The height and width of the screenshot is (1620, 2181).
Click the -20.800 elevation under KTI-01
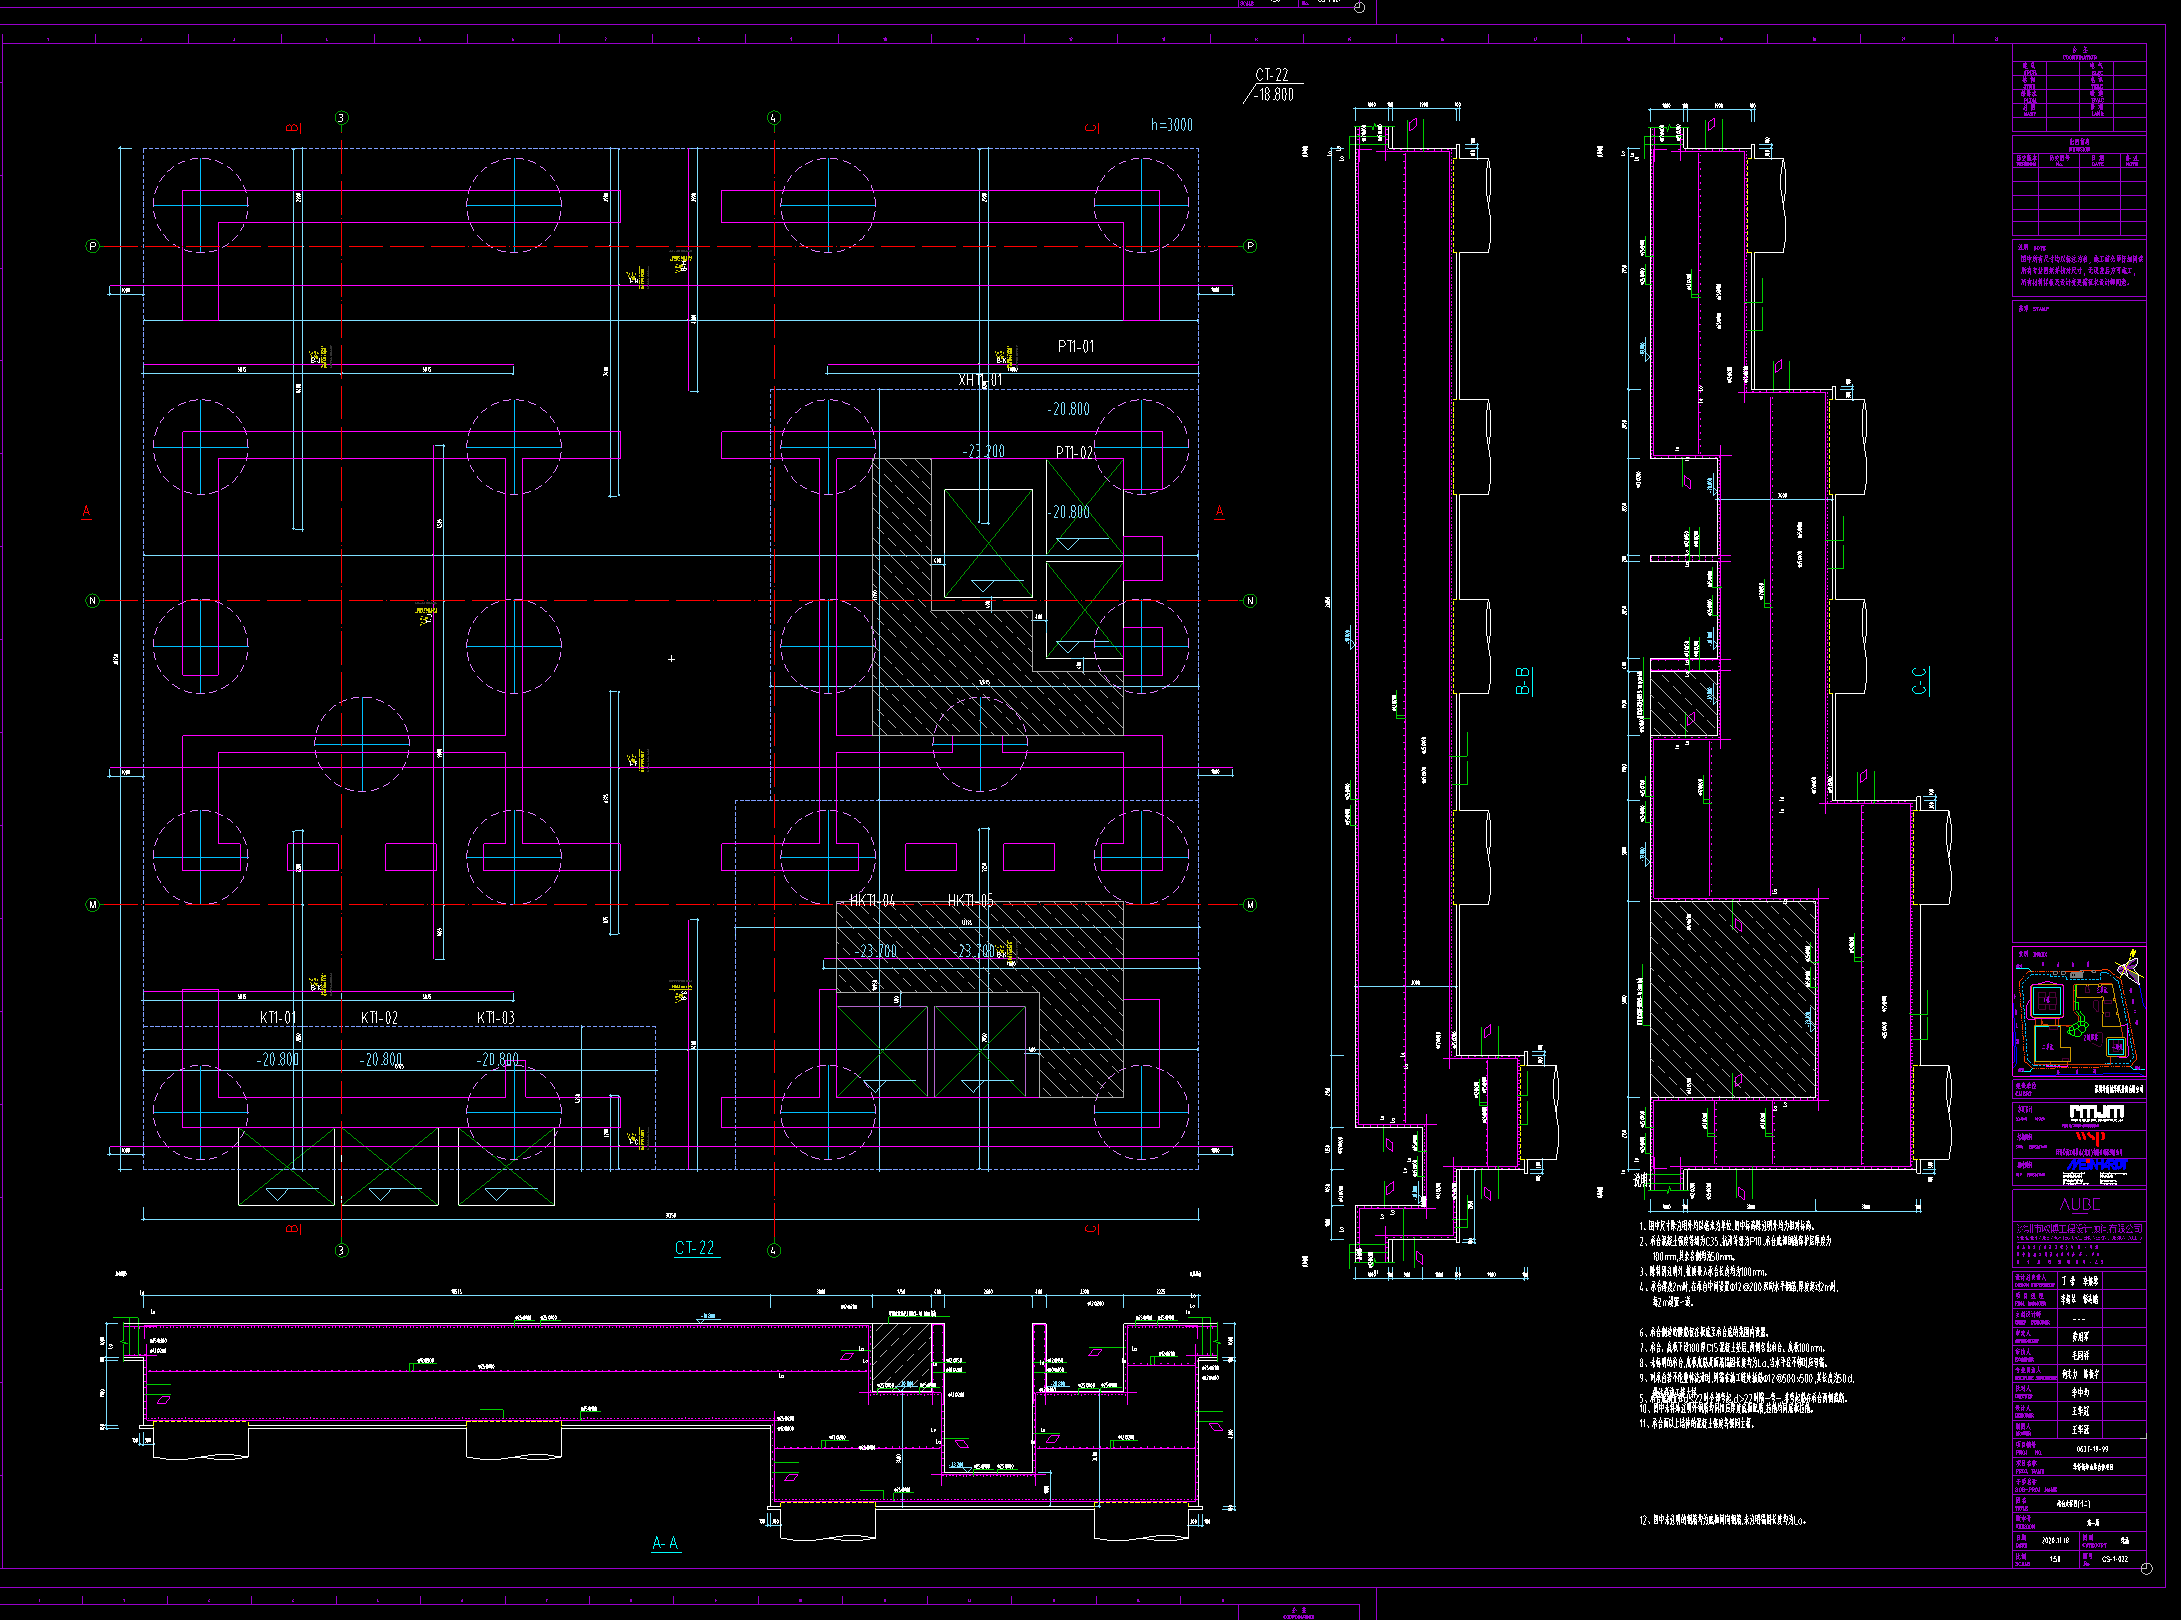(277, 1060)
